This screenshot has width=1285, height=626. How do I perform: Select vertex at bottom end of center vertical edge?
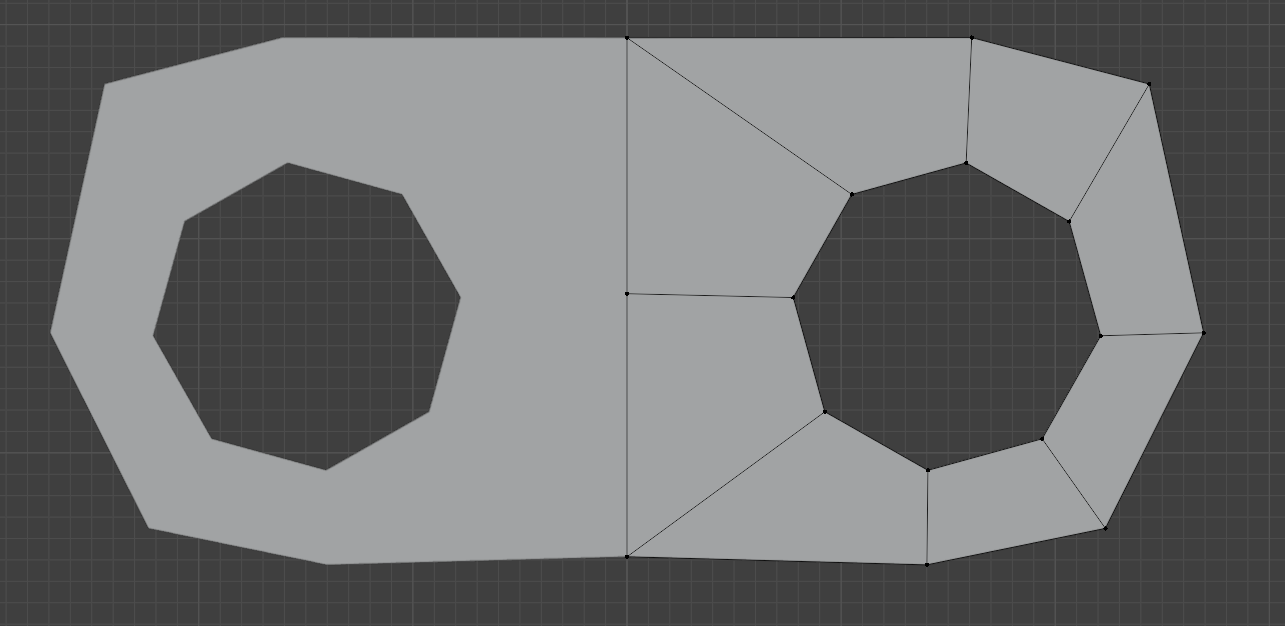point(627,557)
